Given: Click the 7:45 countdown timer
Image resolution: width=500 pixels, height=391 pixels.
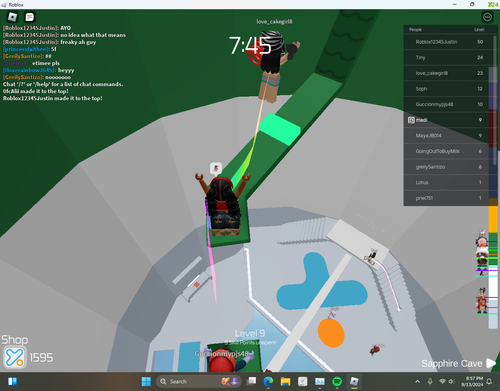Looking at the screenshot, I should [250, 45].
